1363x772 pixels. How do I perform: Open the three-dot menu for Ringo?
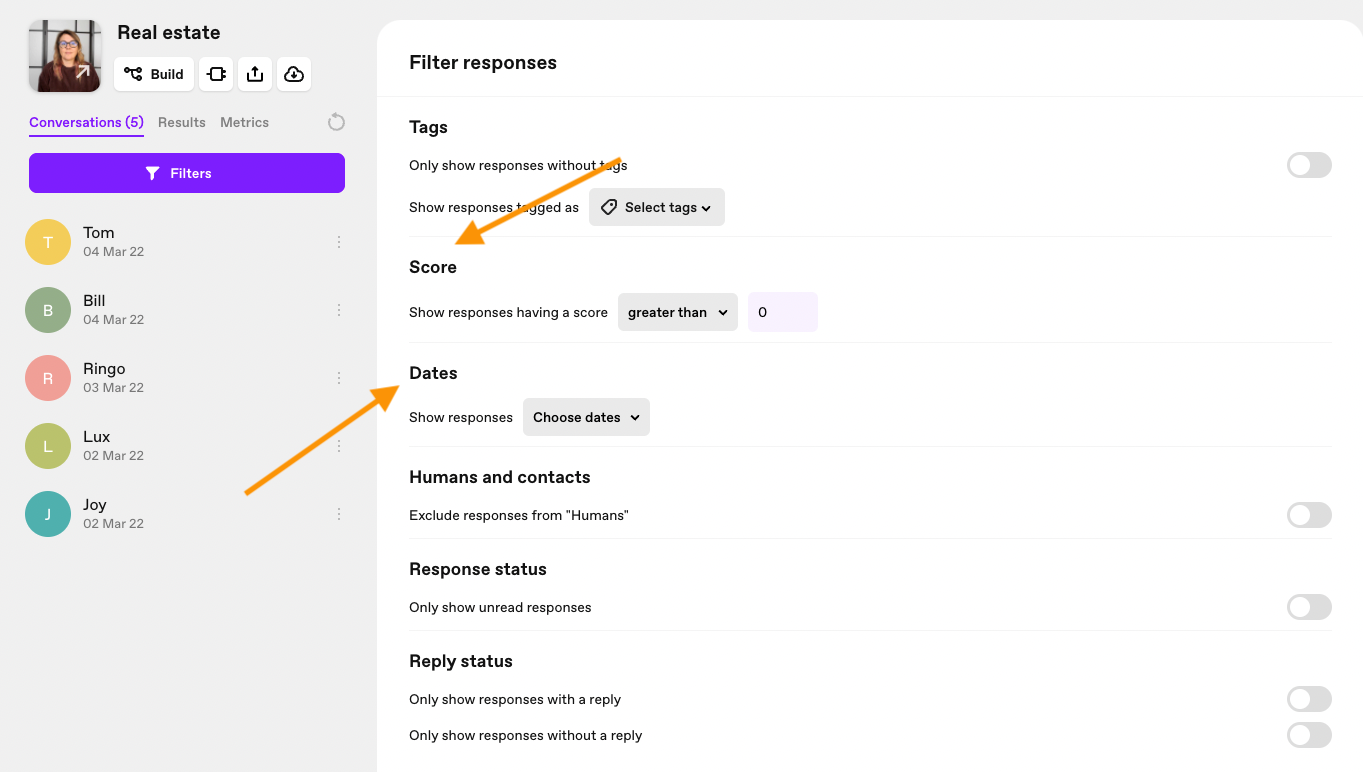[x=339, y=378]
